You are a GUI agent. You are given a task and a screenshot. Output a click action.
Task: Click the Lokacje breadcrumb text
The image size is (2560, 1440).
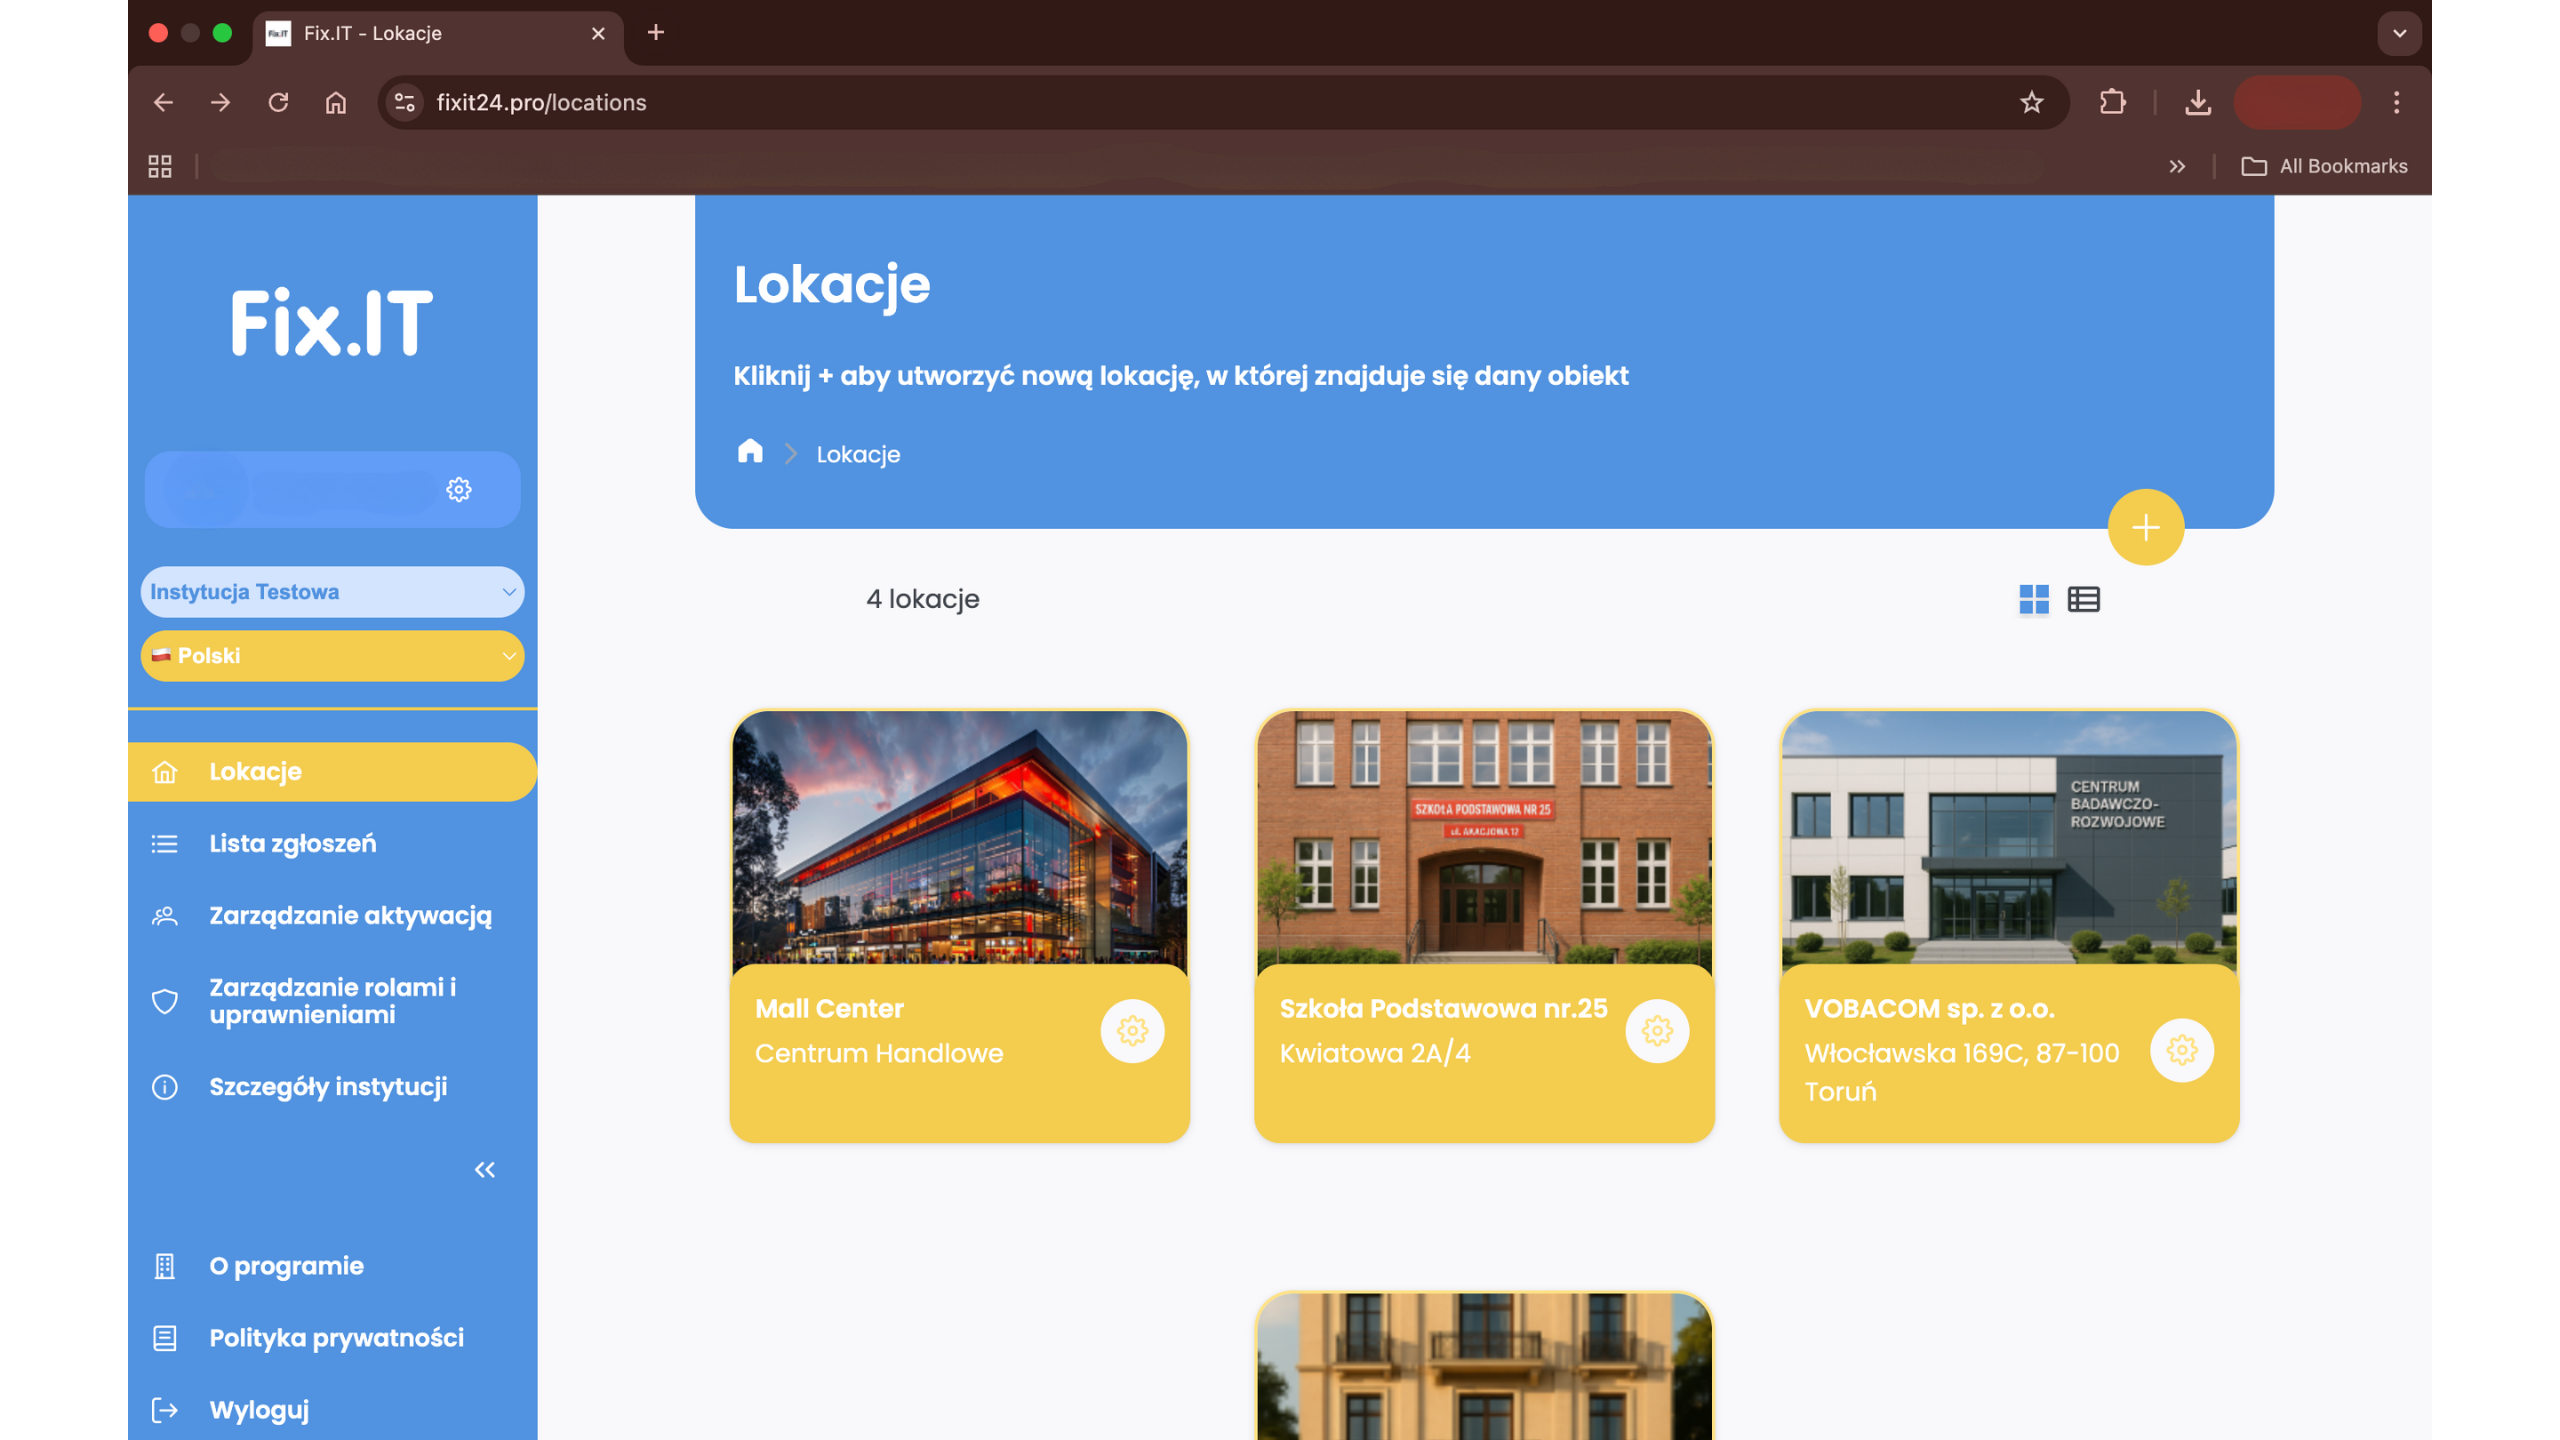(x=858, y=454)
